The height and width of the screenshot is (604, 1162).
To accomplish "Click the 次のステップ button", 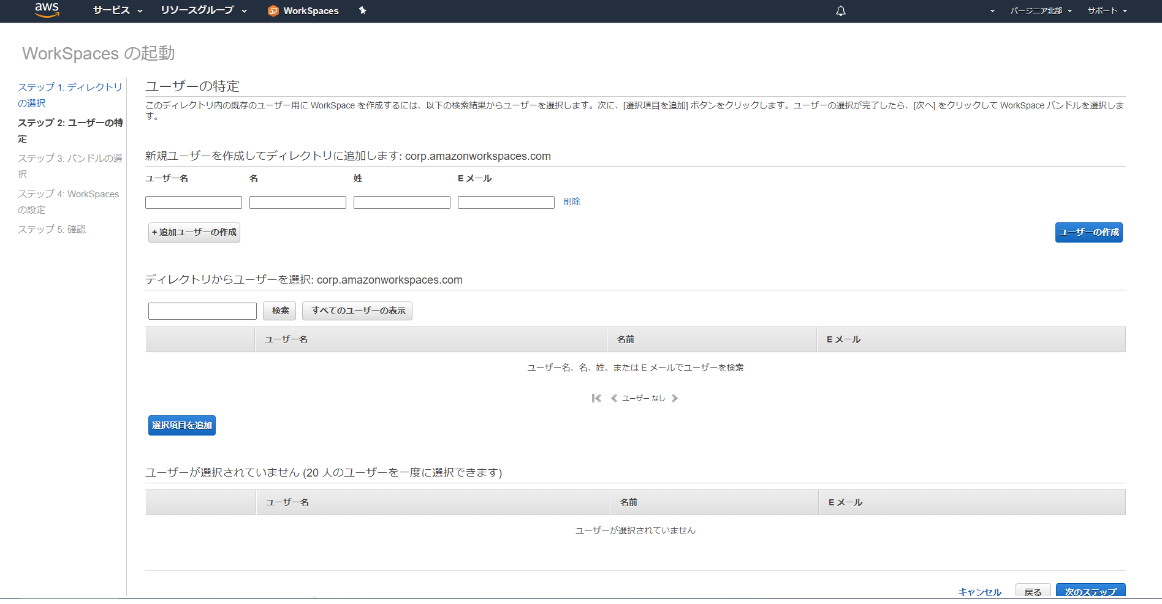I will pos(1091,591).
